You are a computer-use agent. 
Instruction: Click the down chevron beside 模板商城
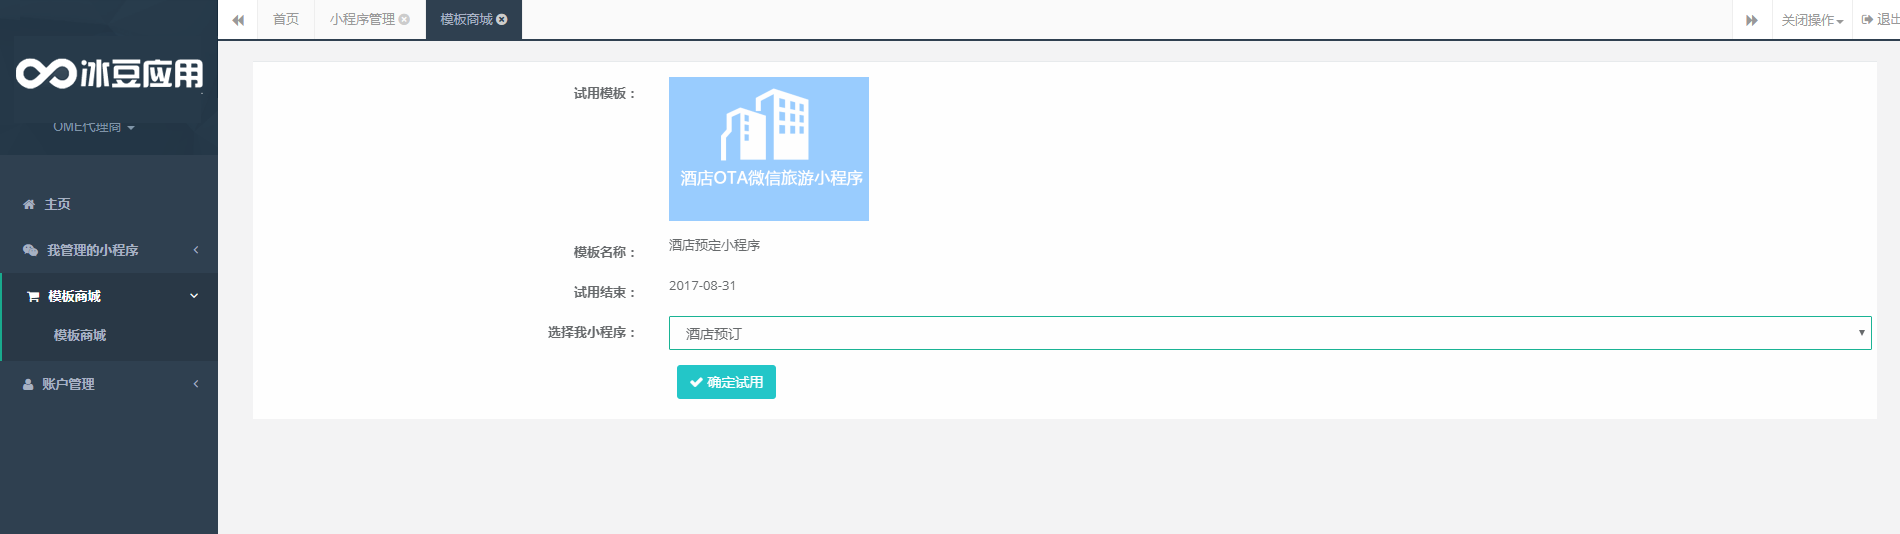click(x=194, y=296)
